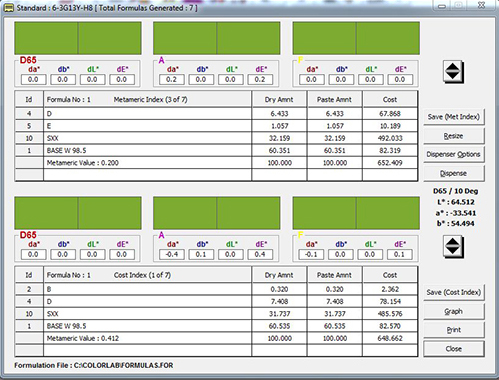This screenshot has height=380, width=499.
Task: Click the cost cell 485.576
Action: pos(390,314)
